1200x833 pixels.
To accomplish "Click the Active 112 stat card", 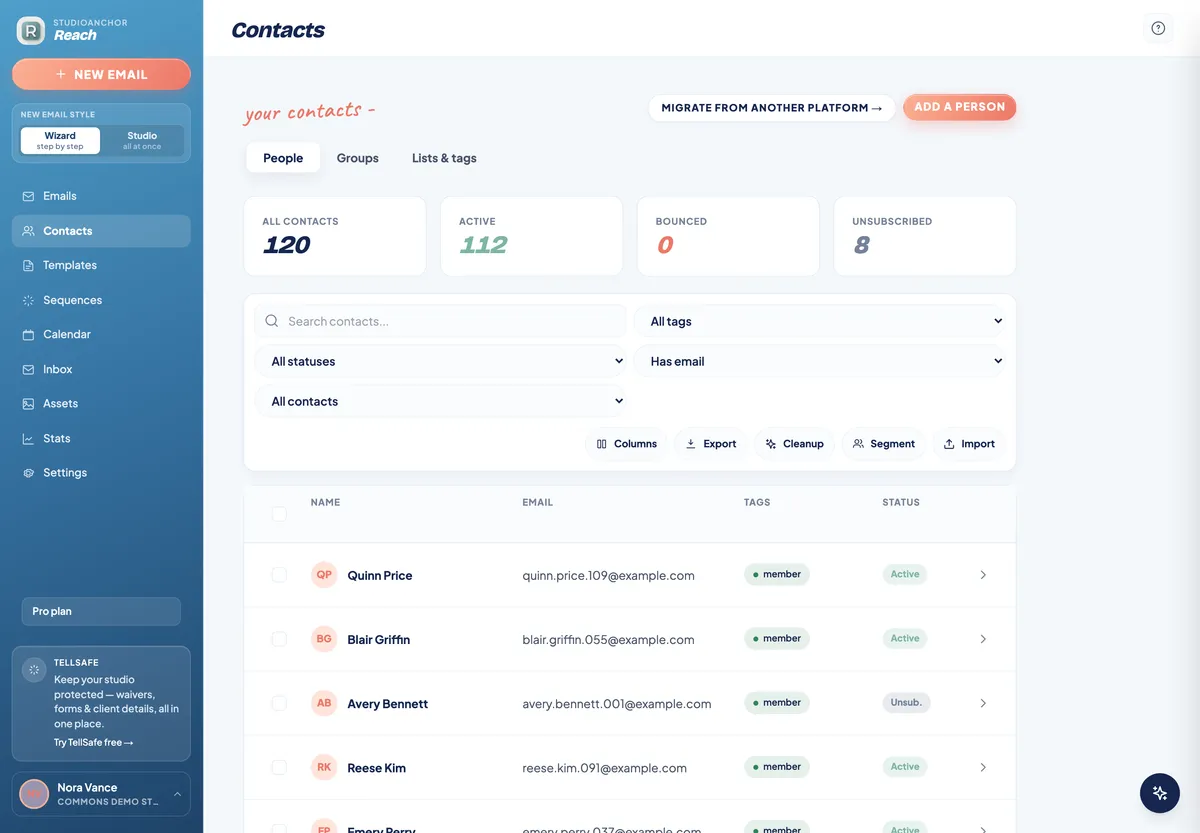I will 531,236.
